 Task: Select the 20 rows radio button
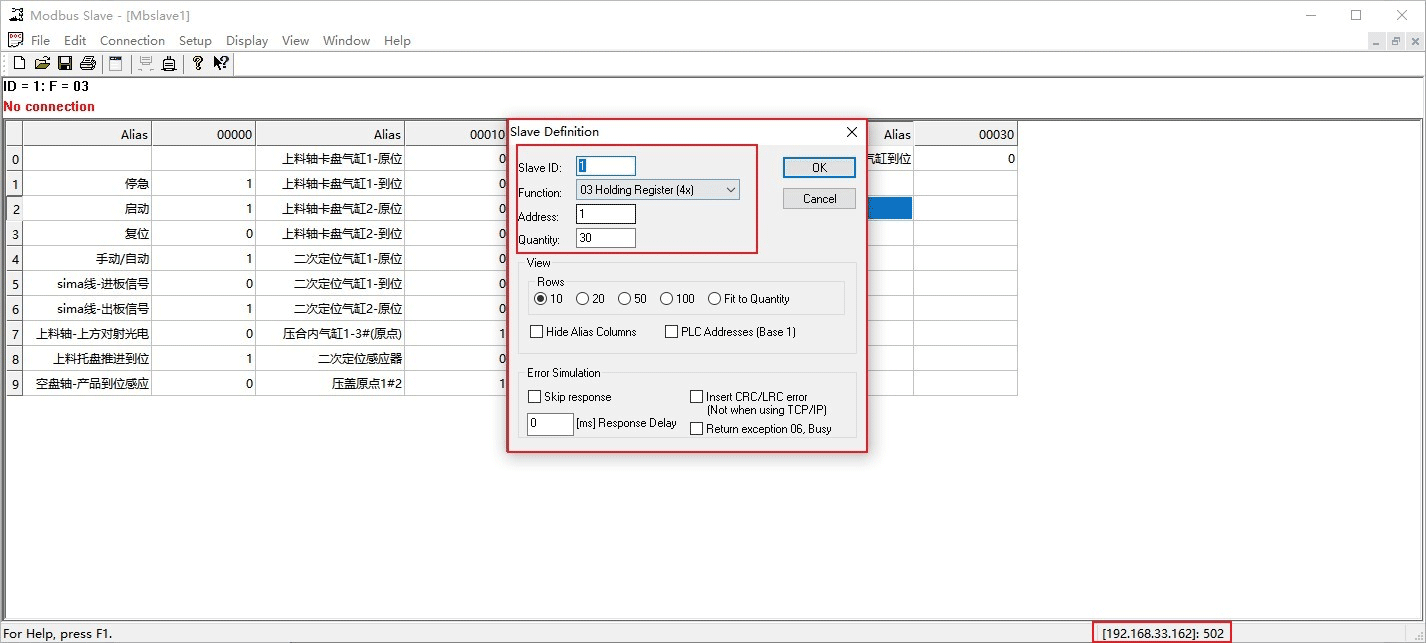[x=583, y=299]
